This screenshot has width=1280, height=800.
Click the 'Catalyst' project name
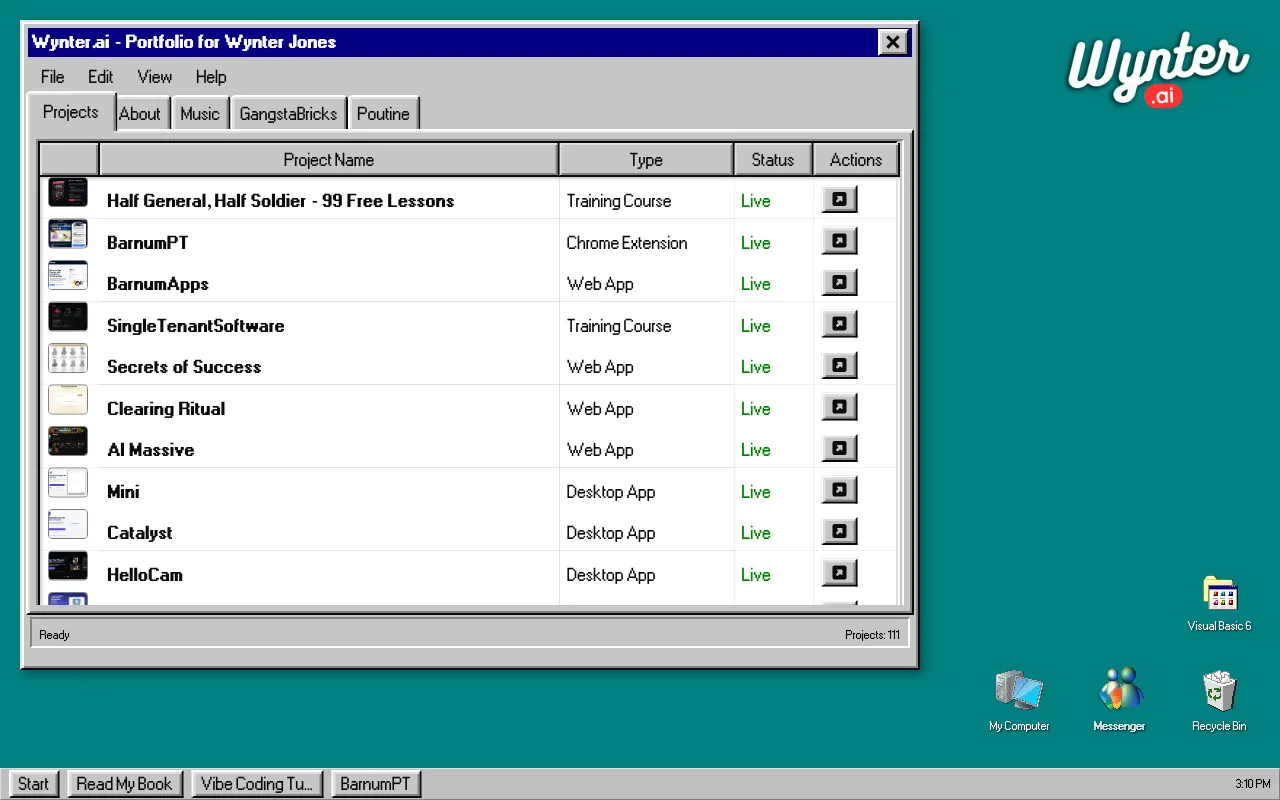tap(140, 533)
